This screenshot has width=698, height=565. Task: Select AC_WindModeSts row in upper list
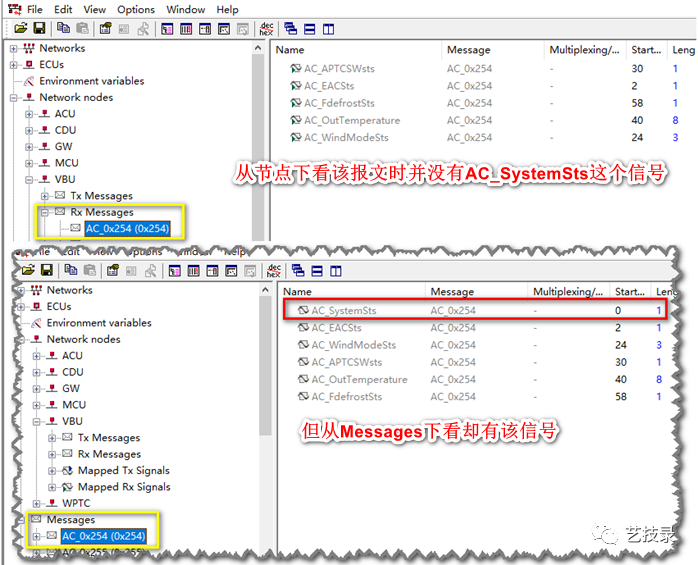pyautogui.click(x=483, y=138)
